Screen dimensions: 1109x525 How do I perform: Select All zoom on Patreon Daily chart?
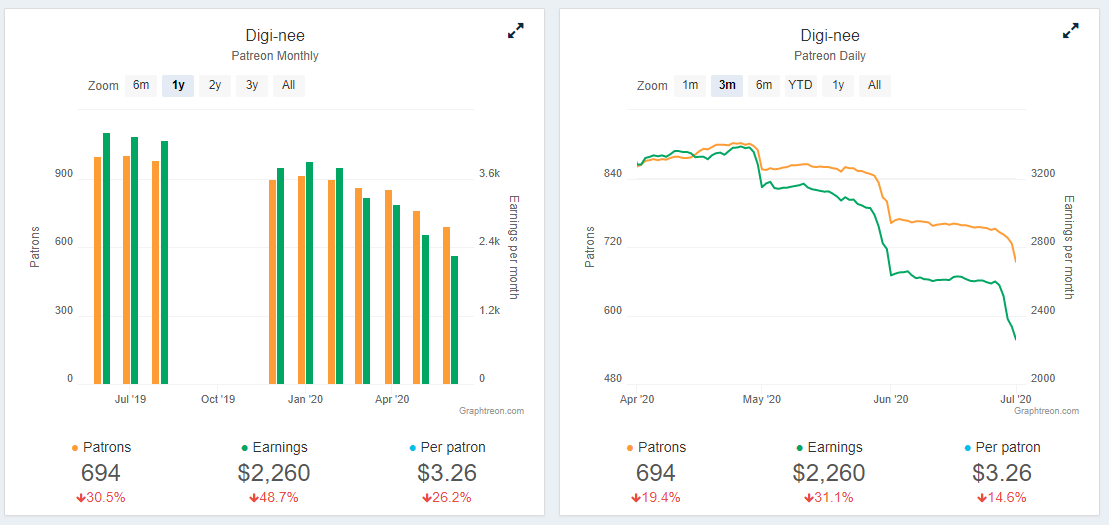(x=875, y=86)
